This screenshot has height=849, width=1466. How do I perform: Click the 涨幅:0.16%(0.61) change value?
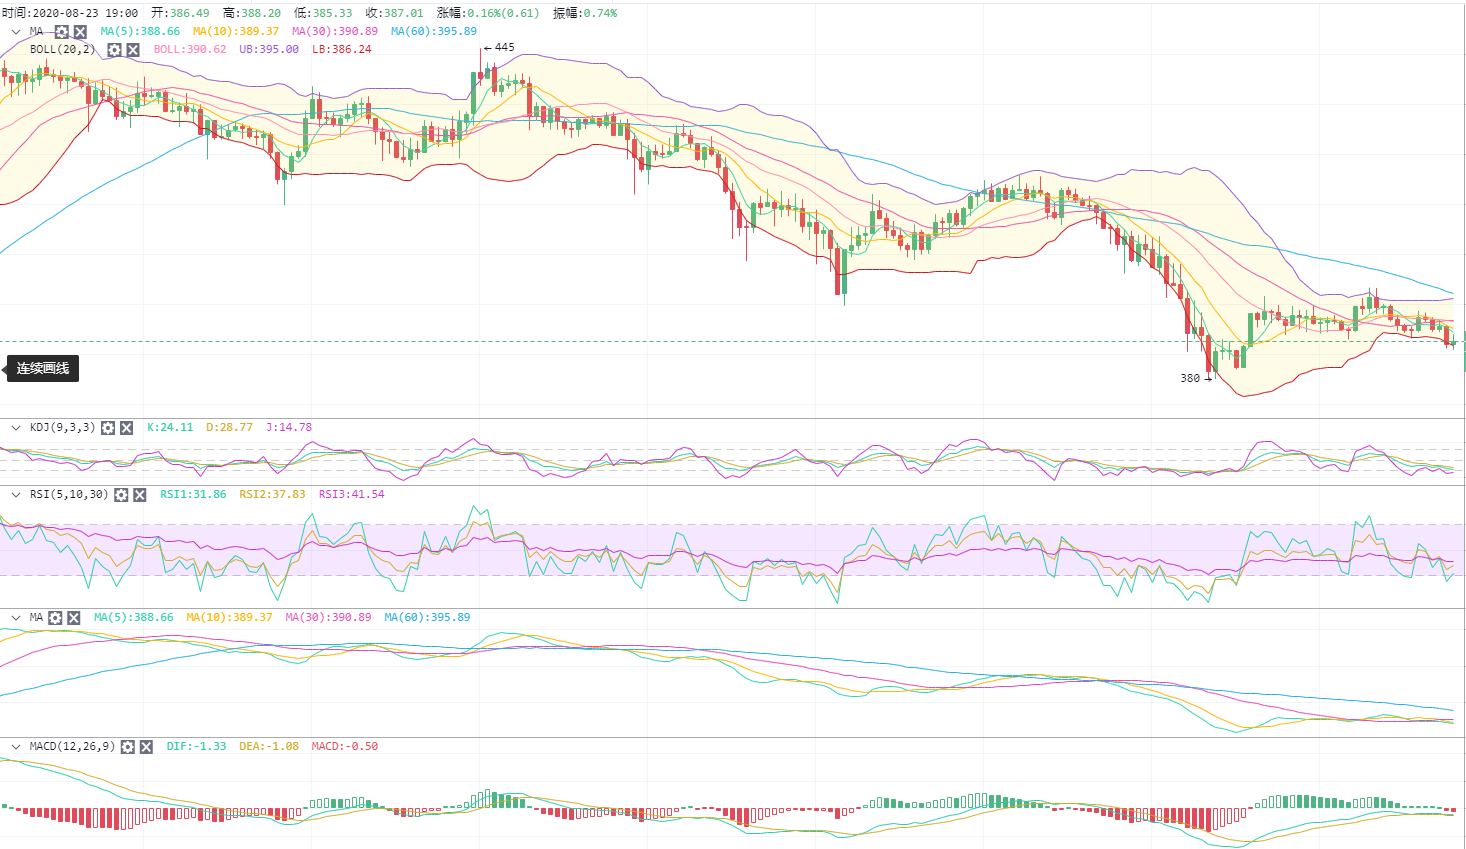click(x=488, y=13)
